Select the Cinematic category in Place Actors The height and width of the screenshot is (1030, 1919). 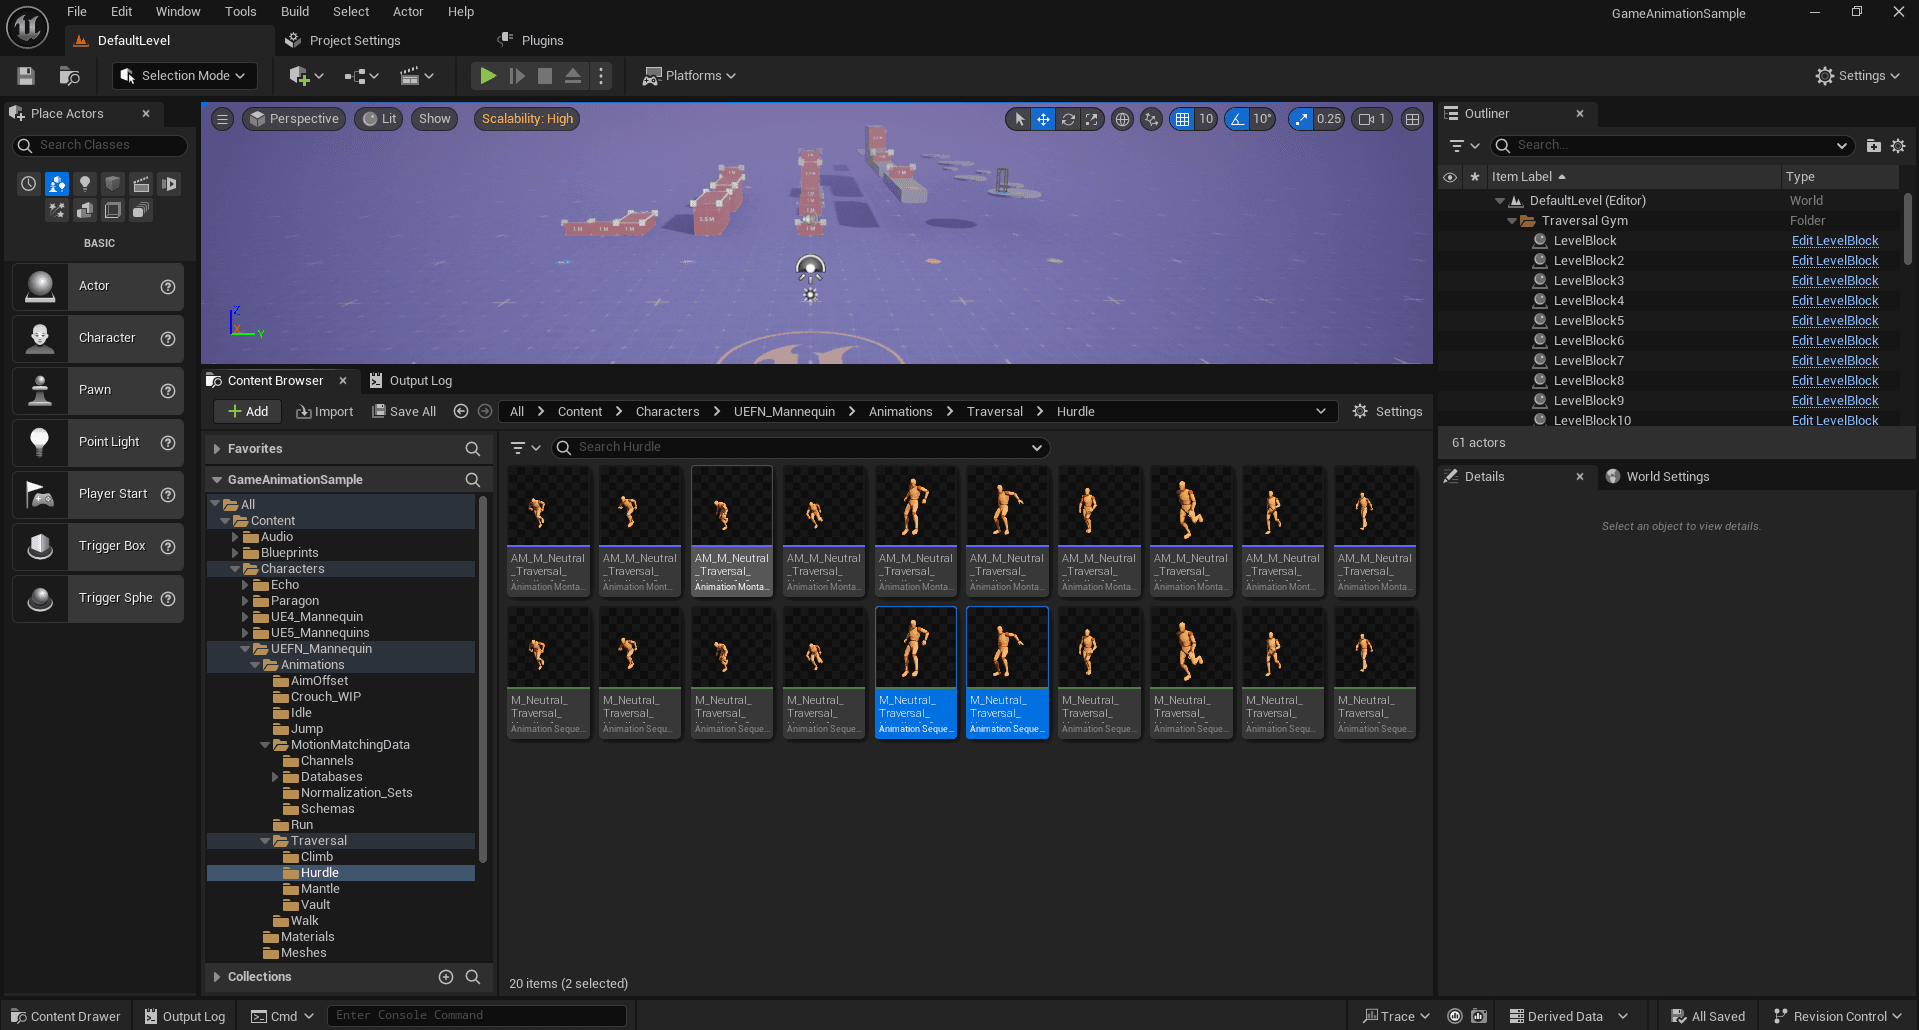click(x=141, y=184)
